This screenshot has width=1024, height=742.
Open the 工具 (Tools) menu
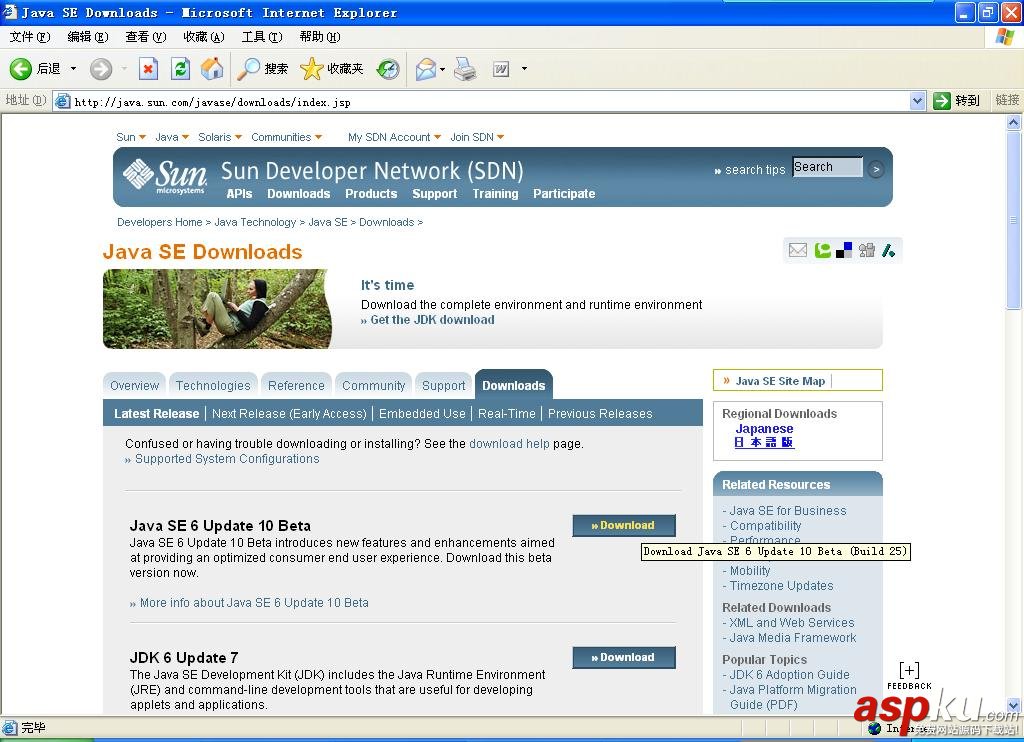coord(262,37)
